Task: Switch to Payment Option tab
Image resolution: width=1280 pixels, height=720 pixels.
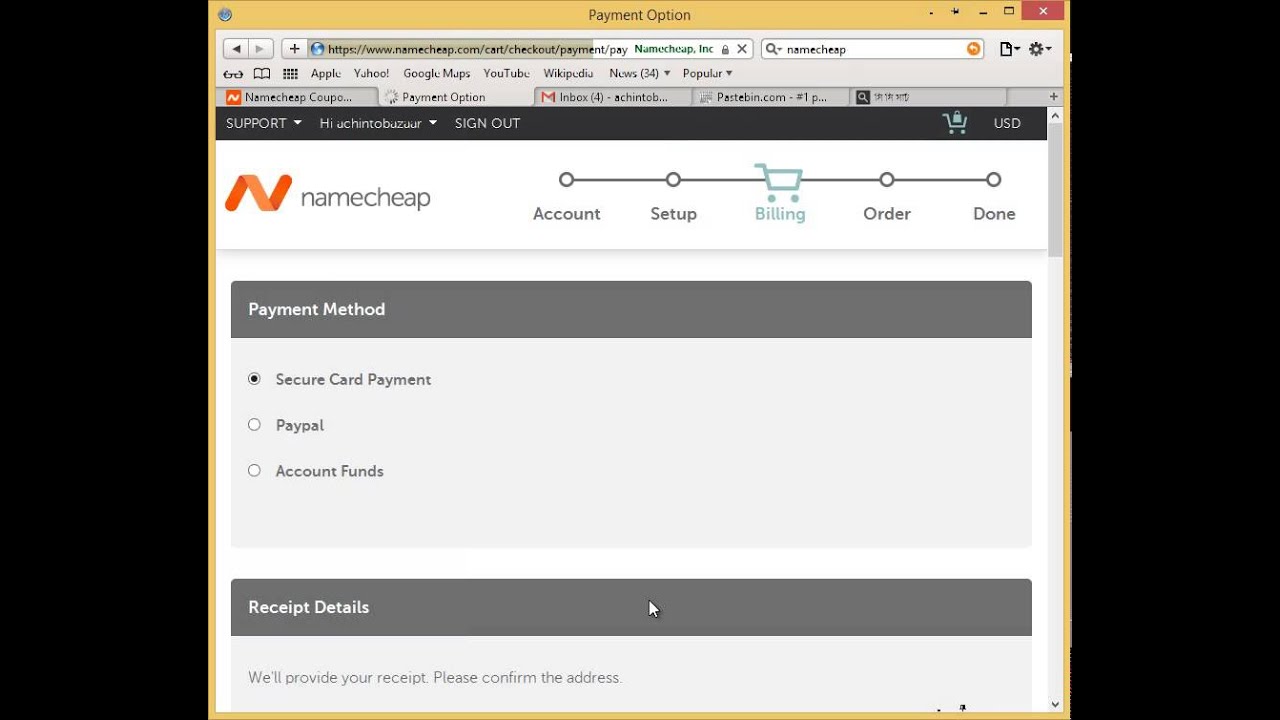Action: (x=456, y=97)
